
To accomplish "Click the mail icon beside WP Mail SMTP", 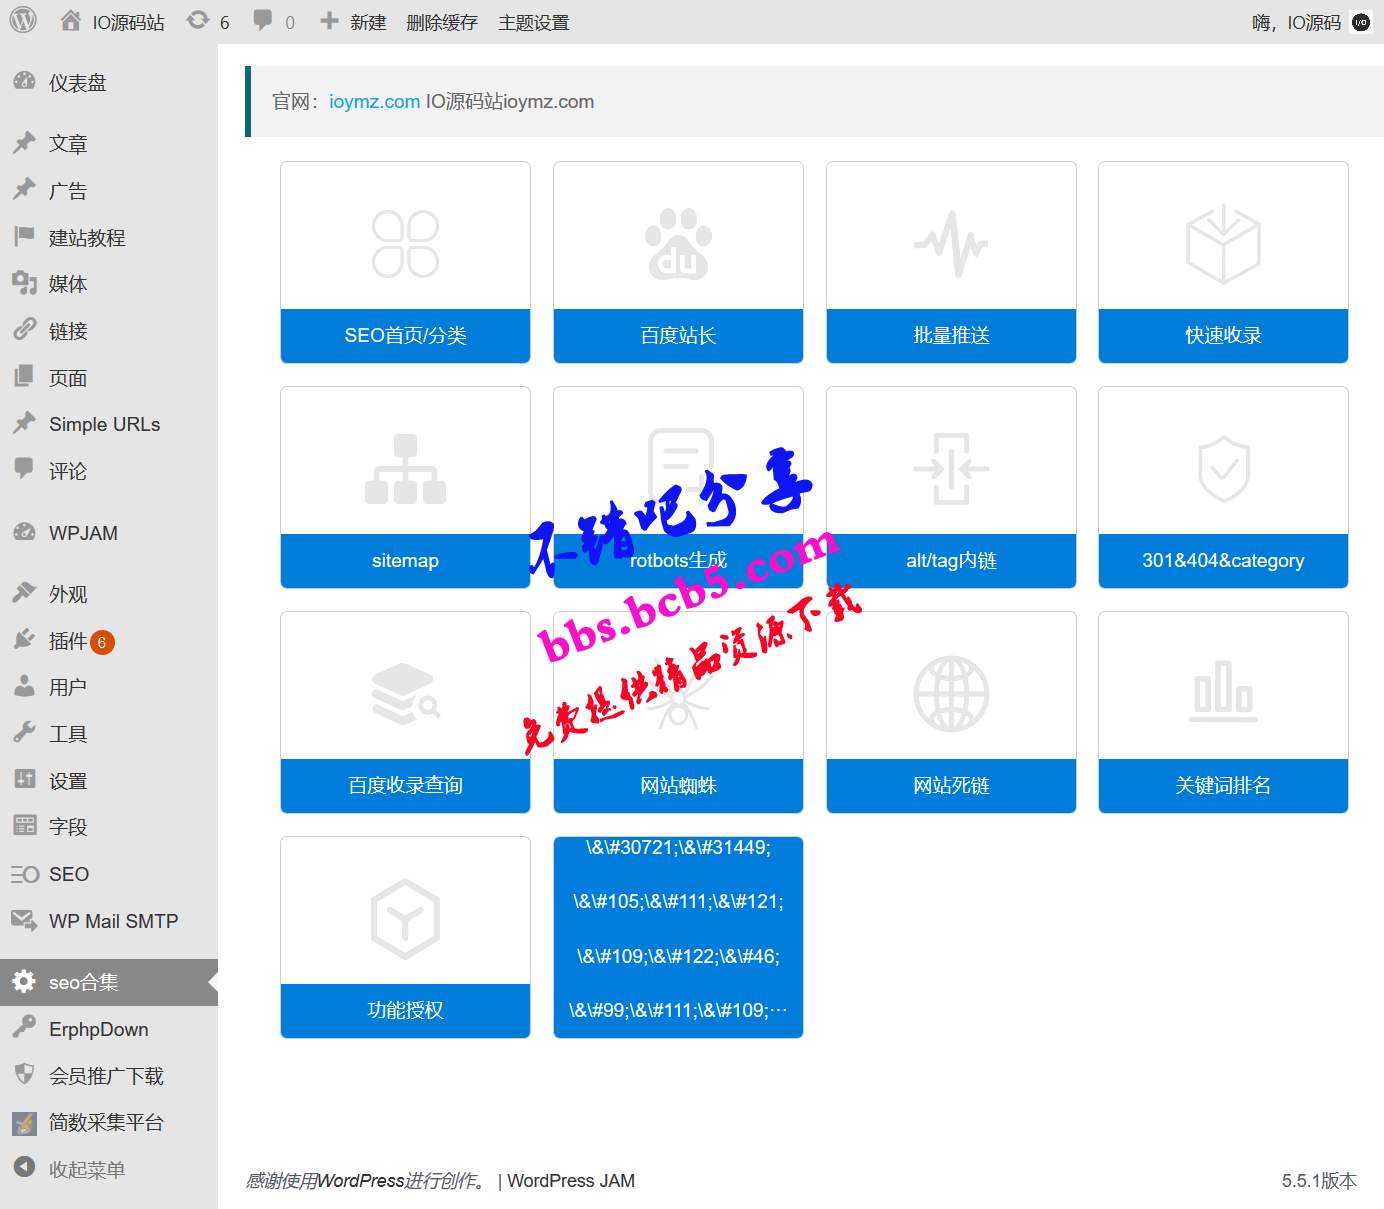I will [25, 920].
